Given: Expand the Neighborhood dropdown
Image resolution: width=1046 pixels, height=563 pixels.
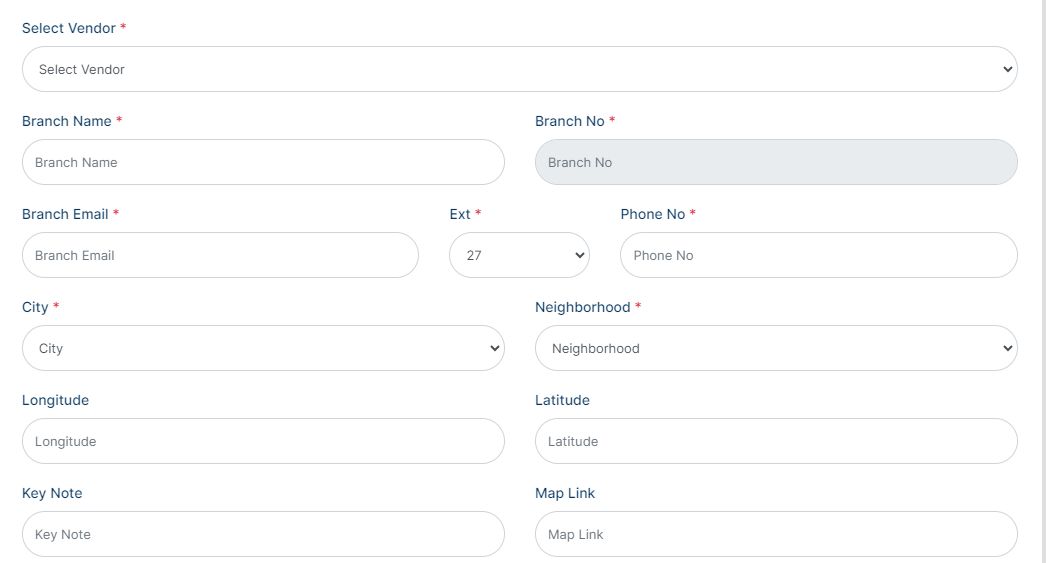Looking at the screenshot, I should (x=776, y=348).
